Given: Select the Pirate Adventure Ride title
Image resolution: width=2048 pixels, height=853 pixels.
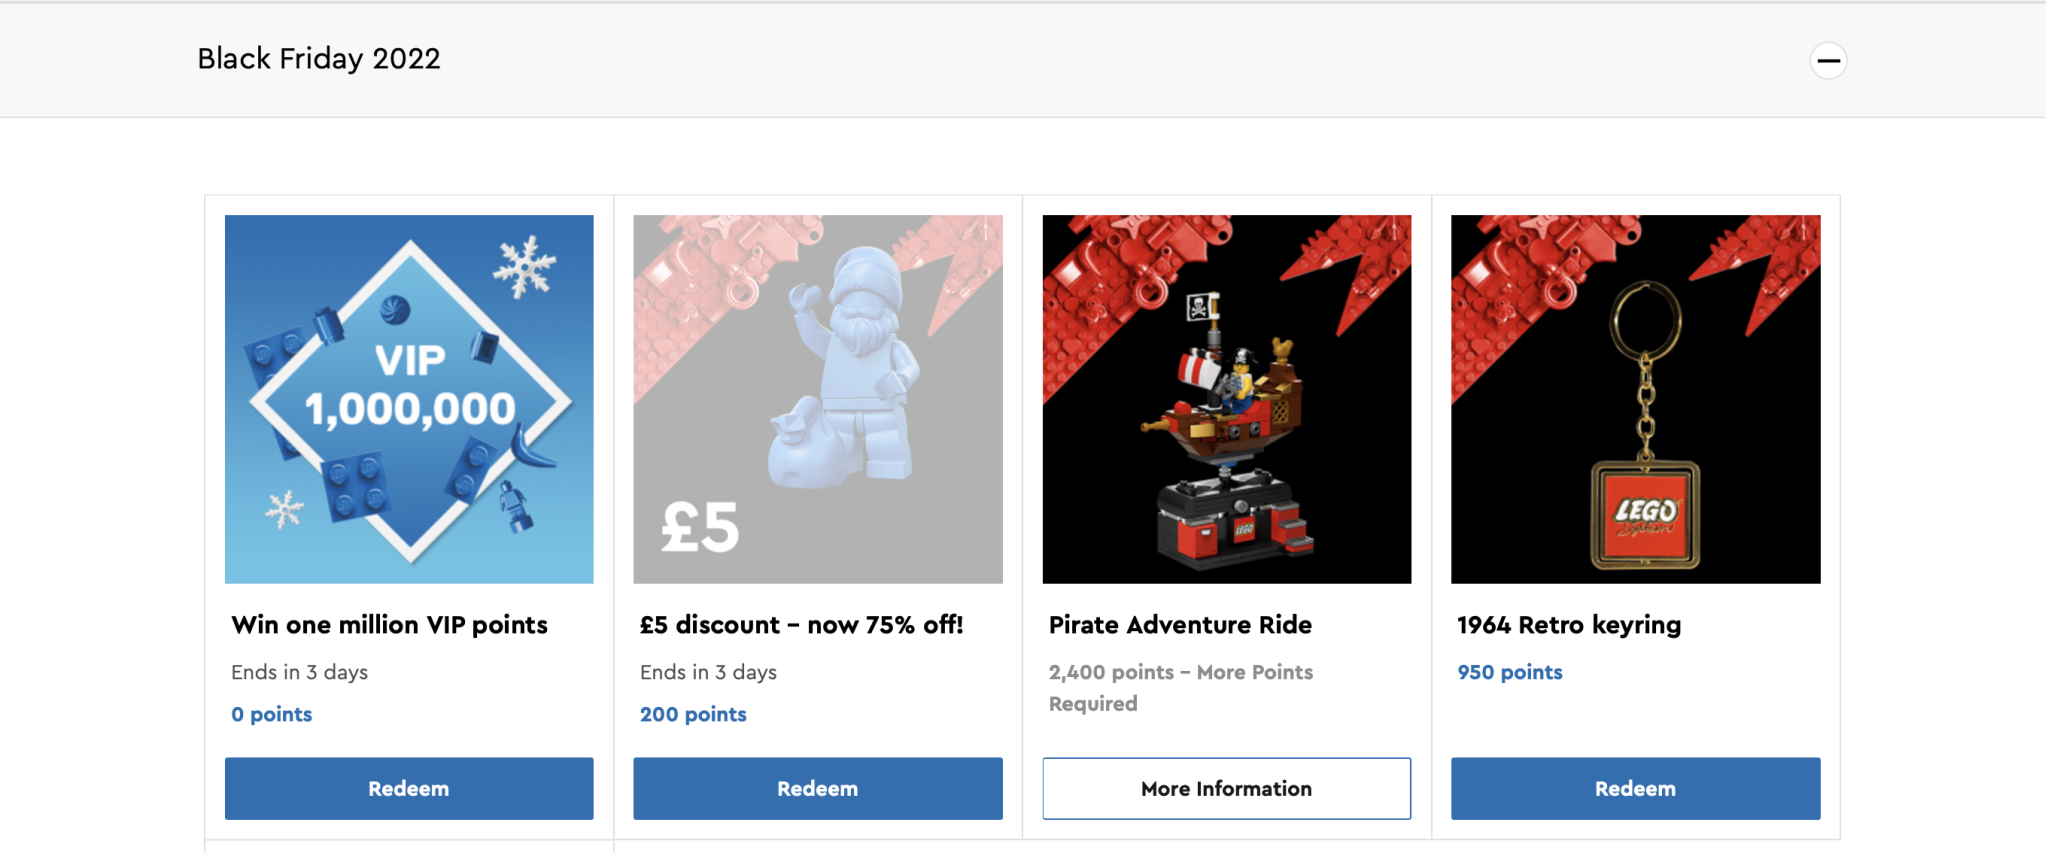Looking at the screenshot, I should [x=1180, y=624].
